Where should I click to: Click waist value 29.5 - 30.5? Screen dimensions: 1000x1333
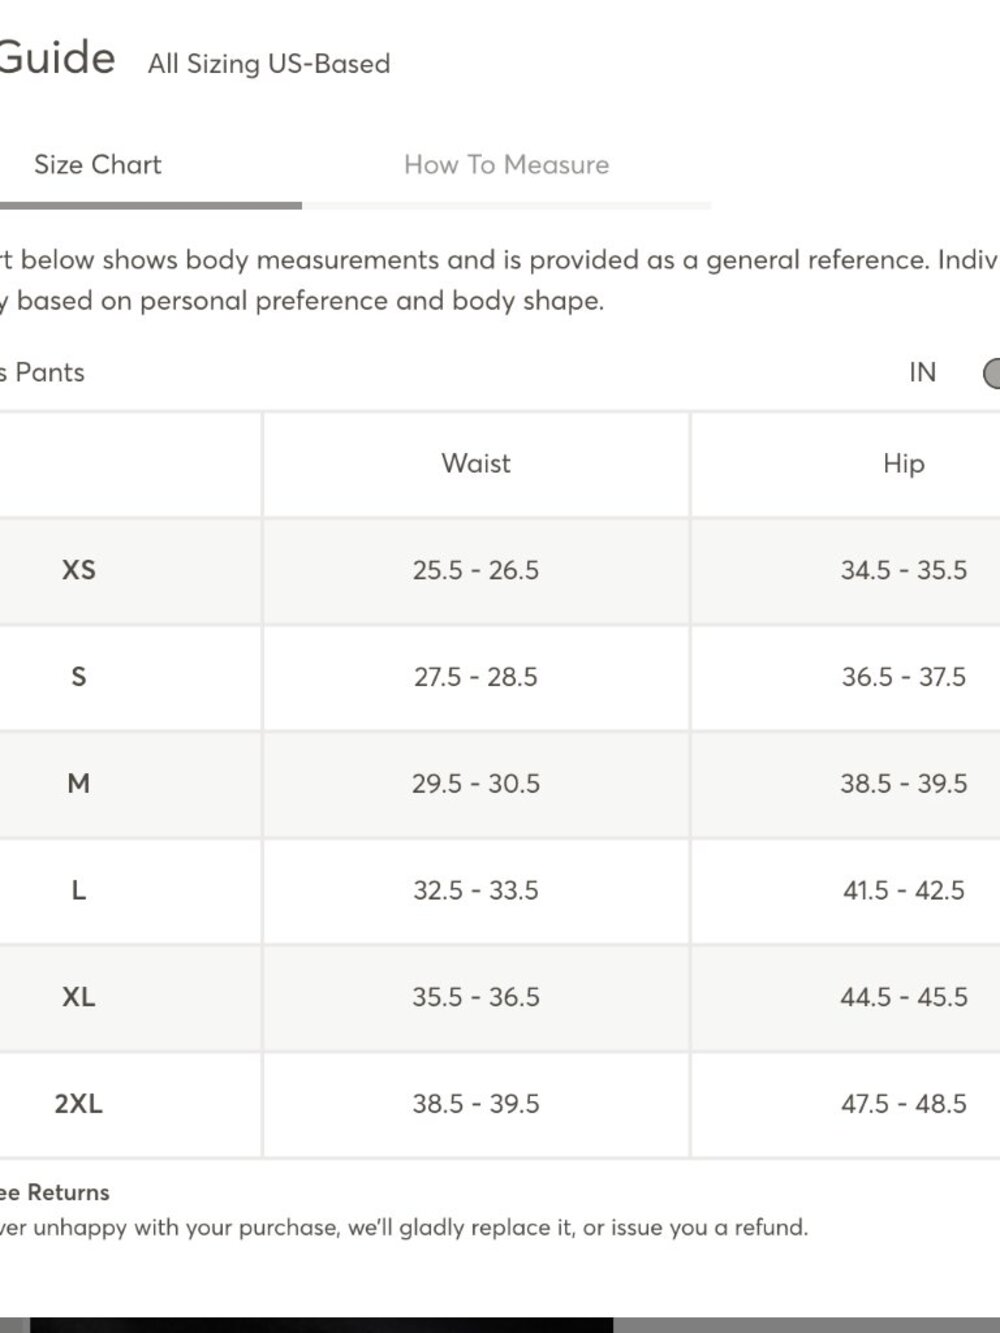point(476,783)
